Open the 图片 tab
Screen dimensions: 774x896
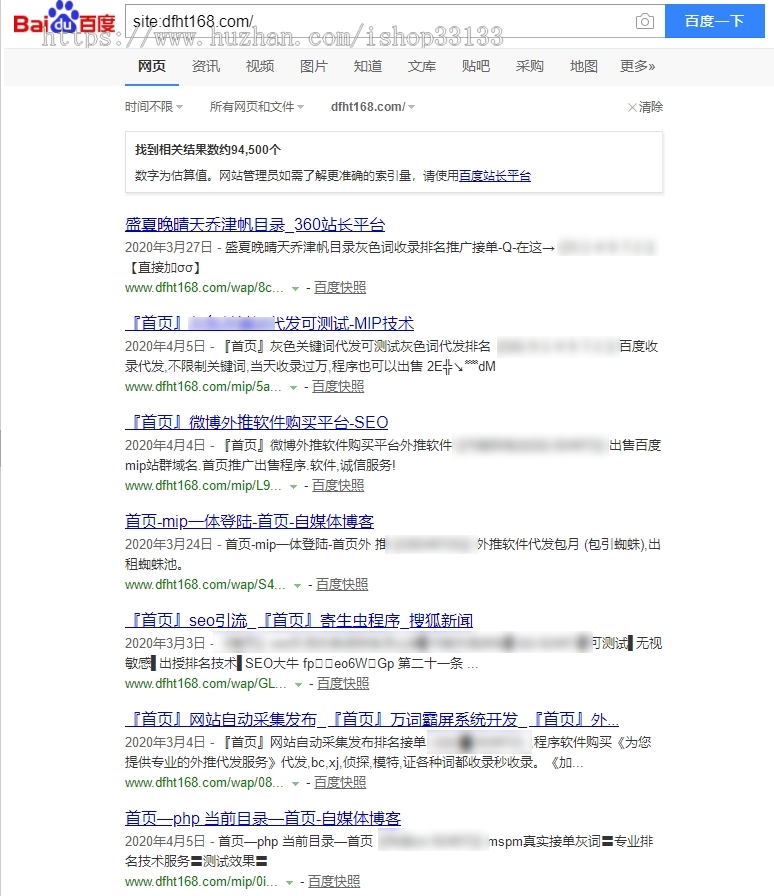pos(314,66)
